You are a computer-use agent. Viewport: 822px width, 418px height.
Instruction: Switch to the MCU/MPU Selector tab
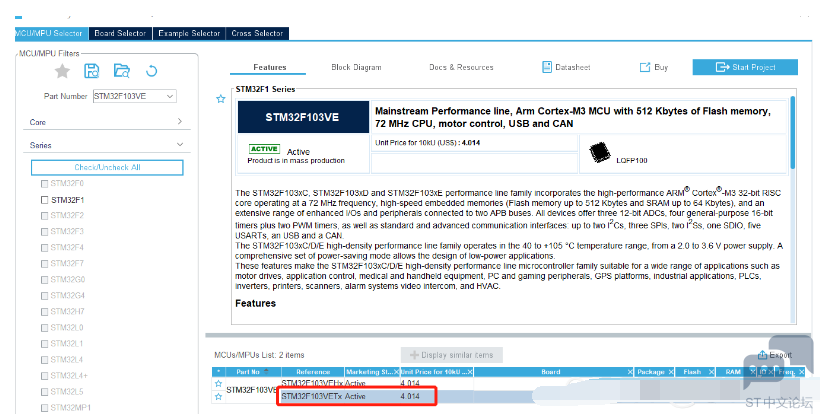coord(51,33)
